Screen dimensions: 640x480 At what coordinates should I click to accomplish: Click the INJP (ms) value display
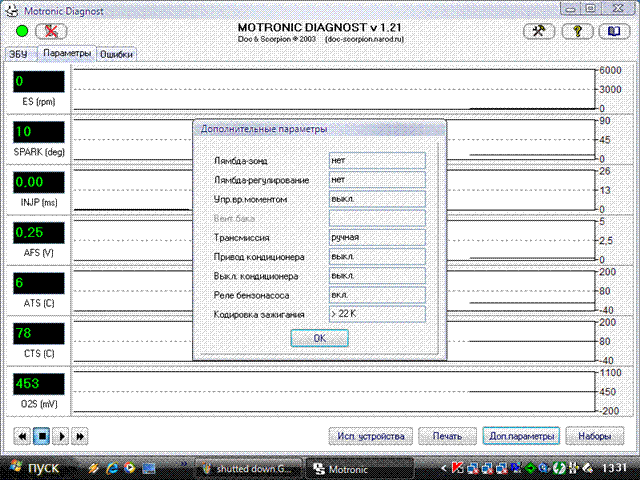[39, 182]
